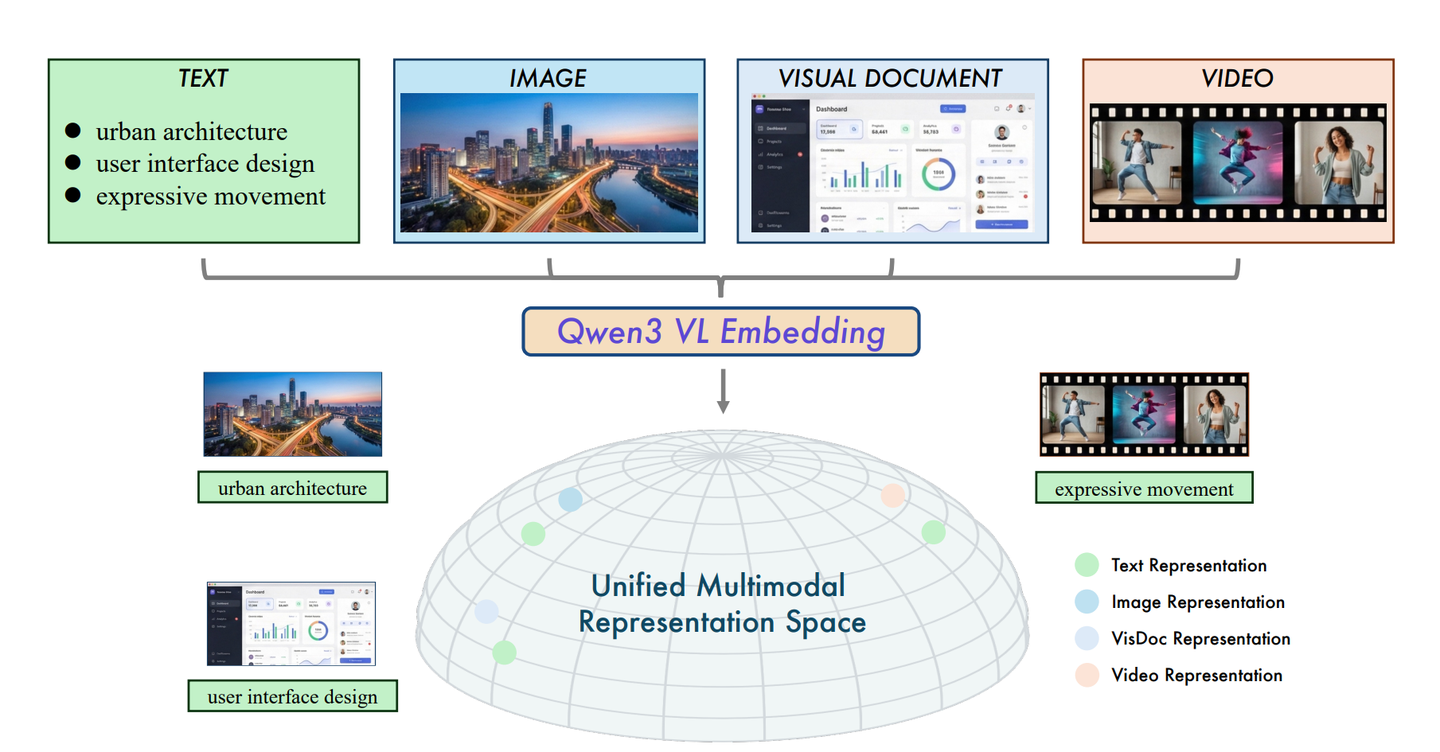1440x752 pixels.
Task: Select the "urban architecture" bullet in the TEXT panel
Action: [191, 132]
